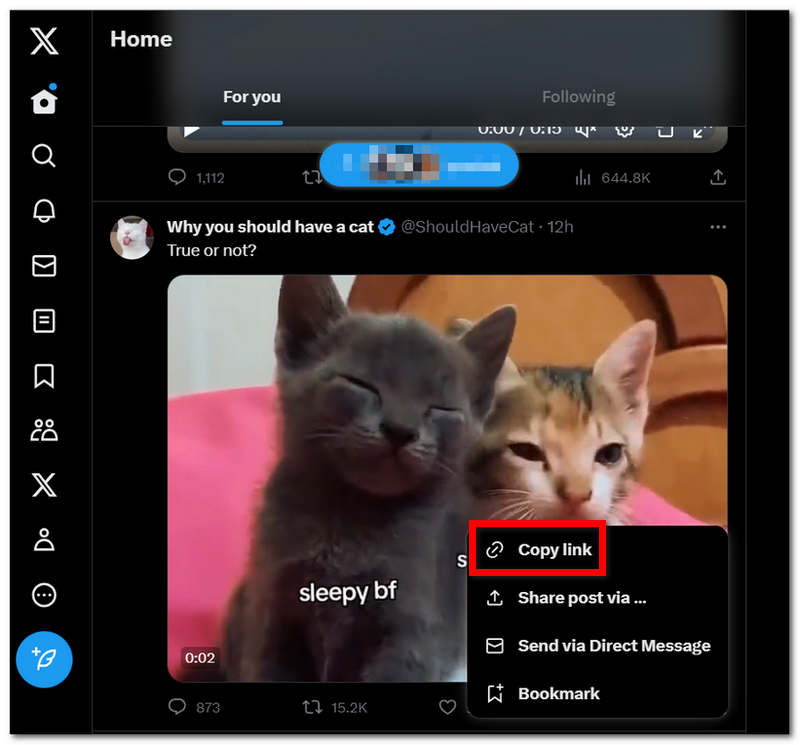Open the Notifications bell icon
The width and height of the screenshot is (800, 745).
coord(44,211)
